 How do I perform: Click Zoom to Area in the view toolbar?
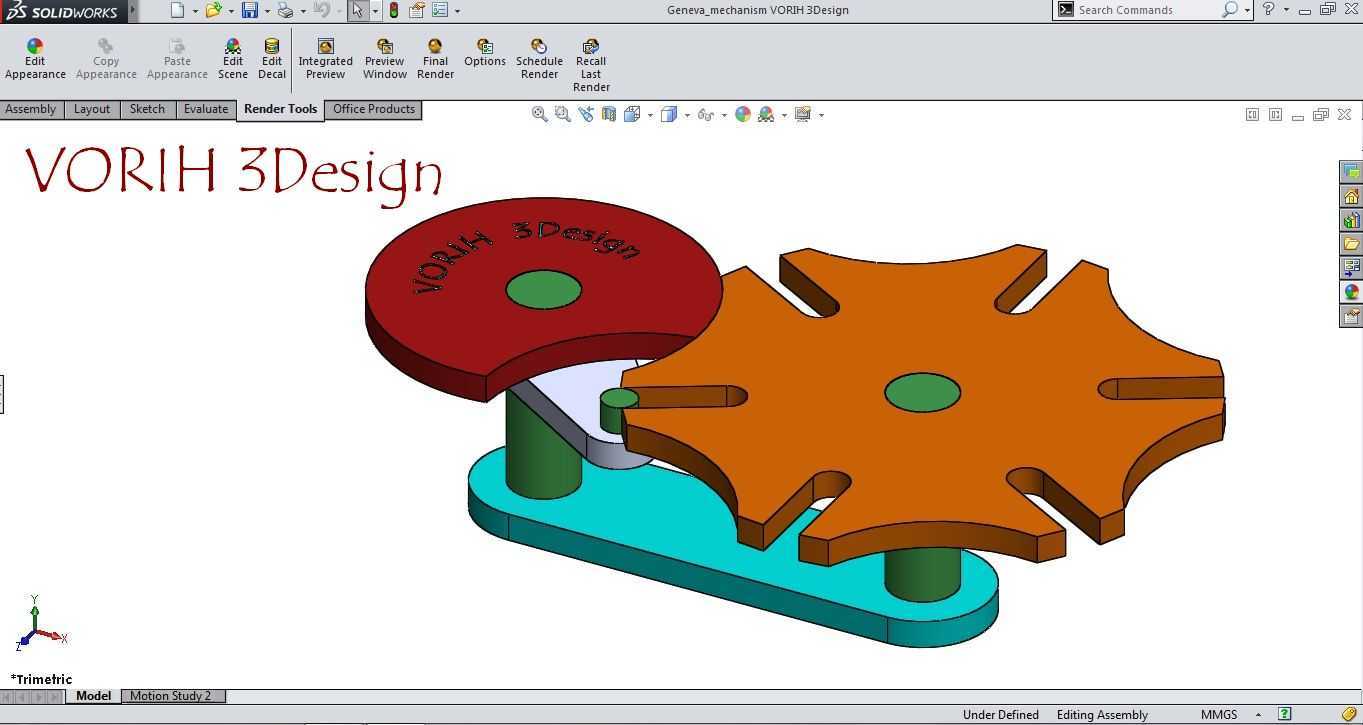tap(563, 114)
